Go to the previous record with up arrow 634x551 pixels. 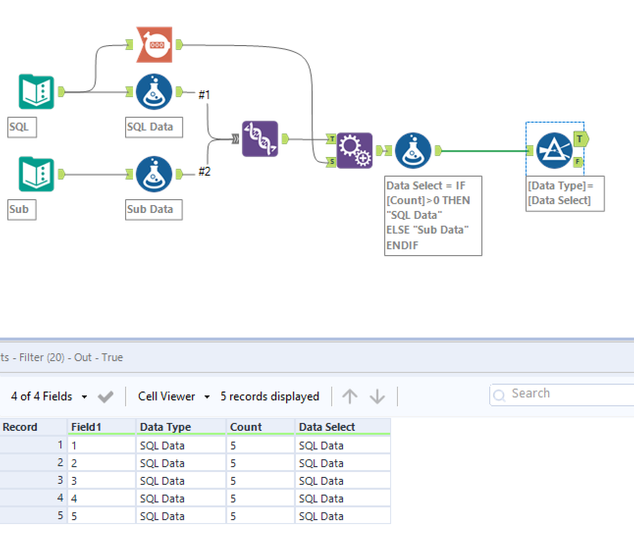click(350, 397)
